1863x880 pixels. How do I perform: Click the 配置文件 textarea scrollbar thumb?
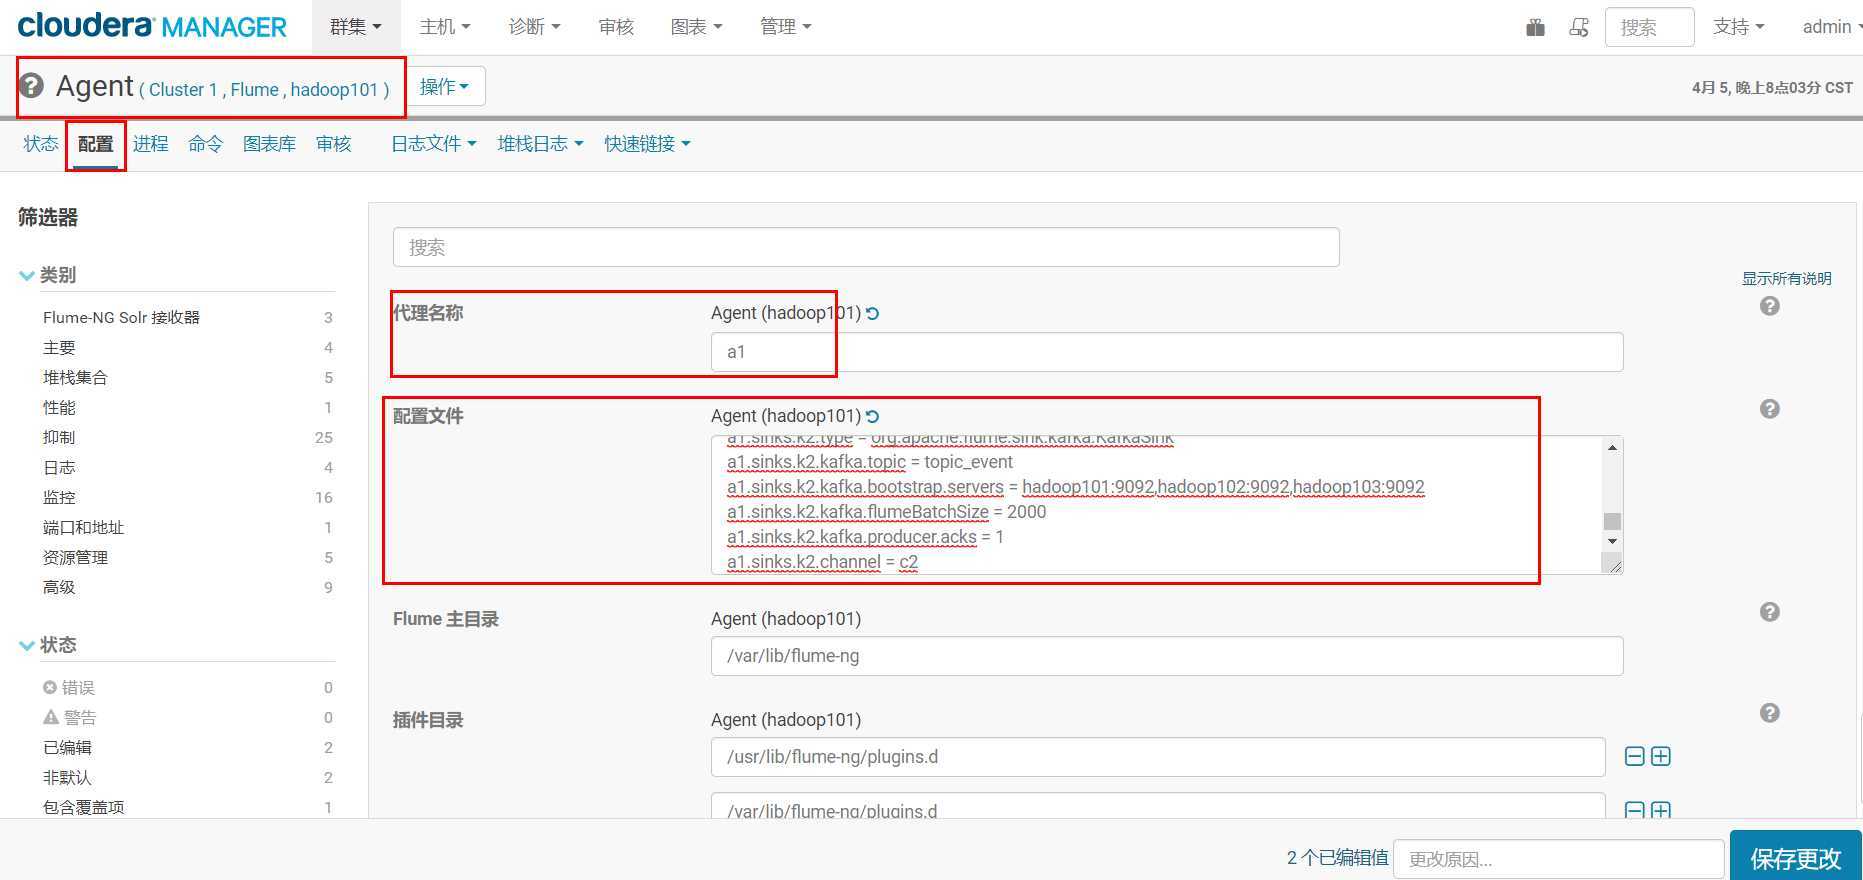pos(1612,522)
